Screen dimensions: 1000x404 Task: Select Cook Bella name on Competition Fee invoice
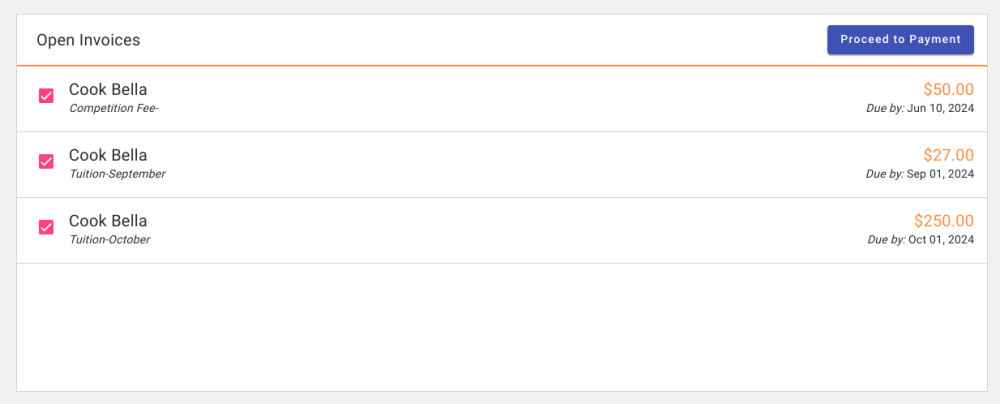click(x=108, y=90)
